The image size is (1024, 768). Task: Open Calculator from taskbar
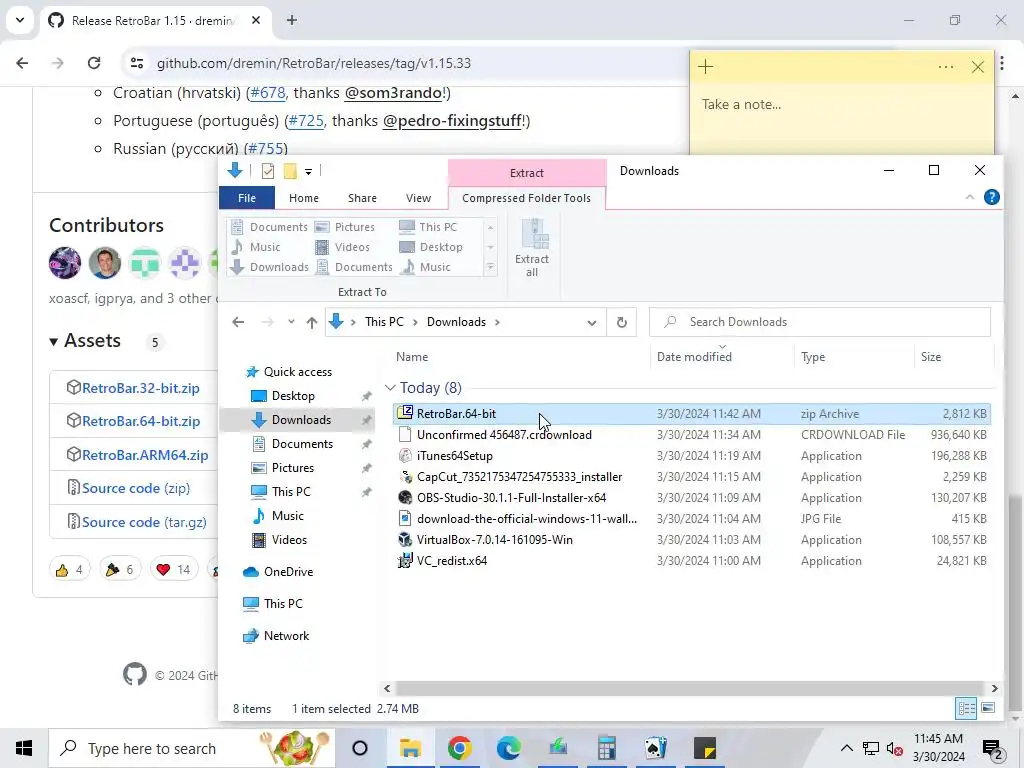[607, 748]
